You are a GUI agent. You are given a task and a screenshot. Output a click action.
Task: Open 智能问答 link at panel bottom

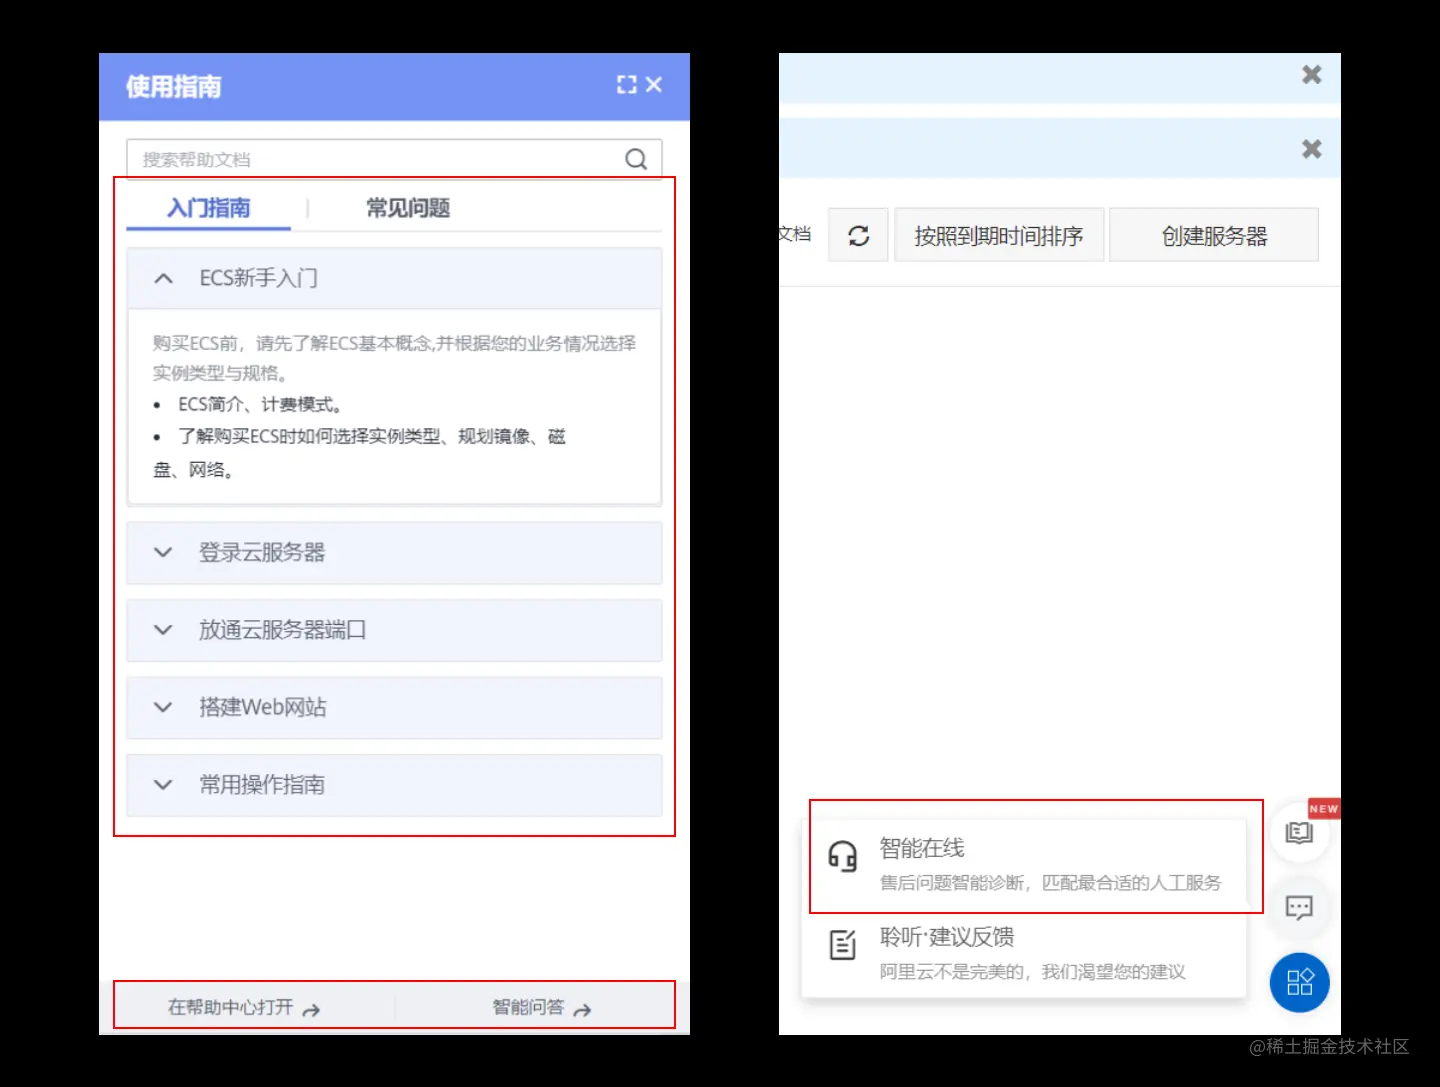pos(541,1007)
